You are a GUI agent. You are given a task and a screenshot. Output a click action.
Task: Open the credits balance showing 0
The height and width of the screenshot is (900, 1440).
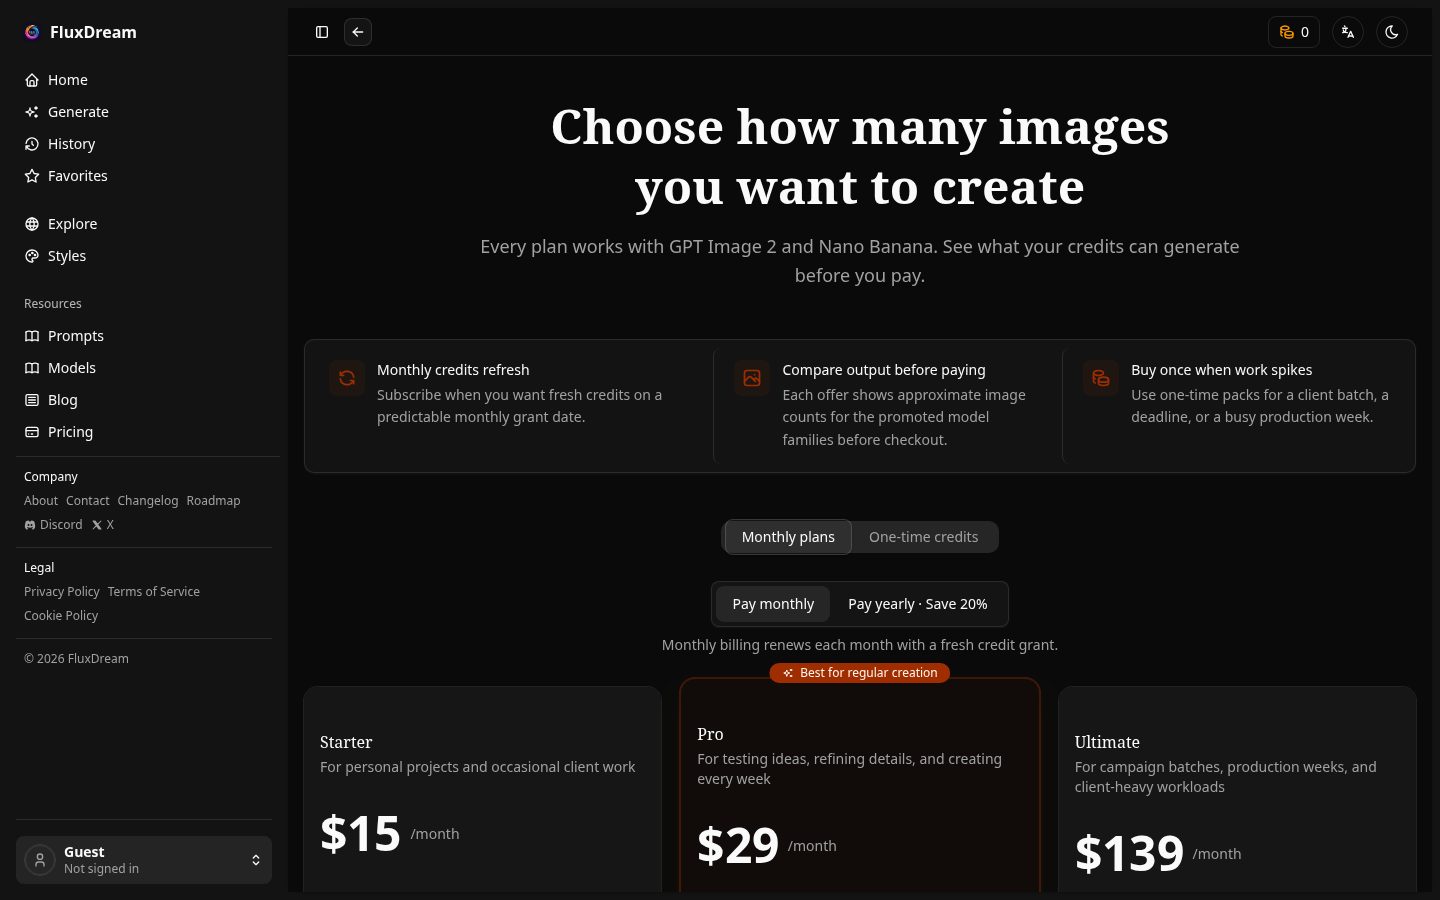click(1294, 32)
